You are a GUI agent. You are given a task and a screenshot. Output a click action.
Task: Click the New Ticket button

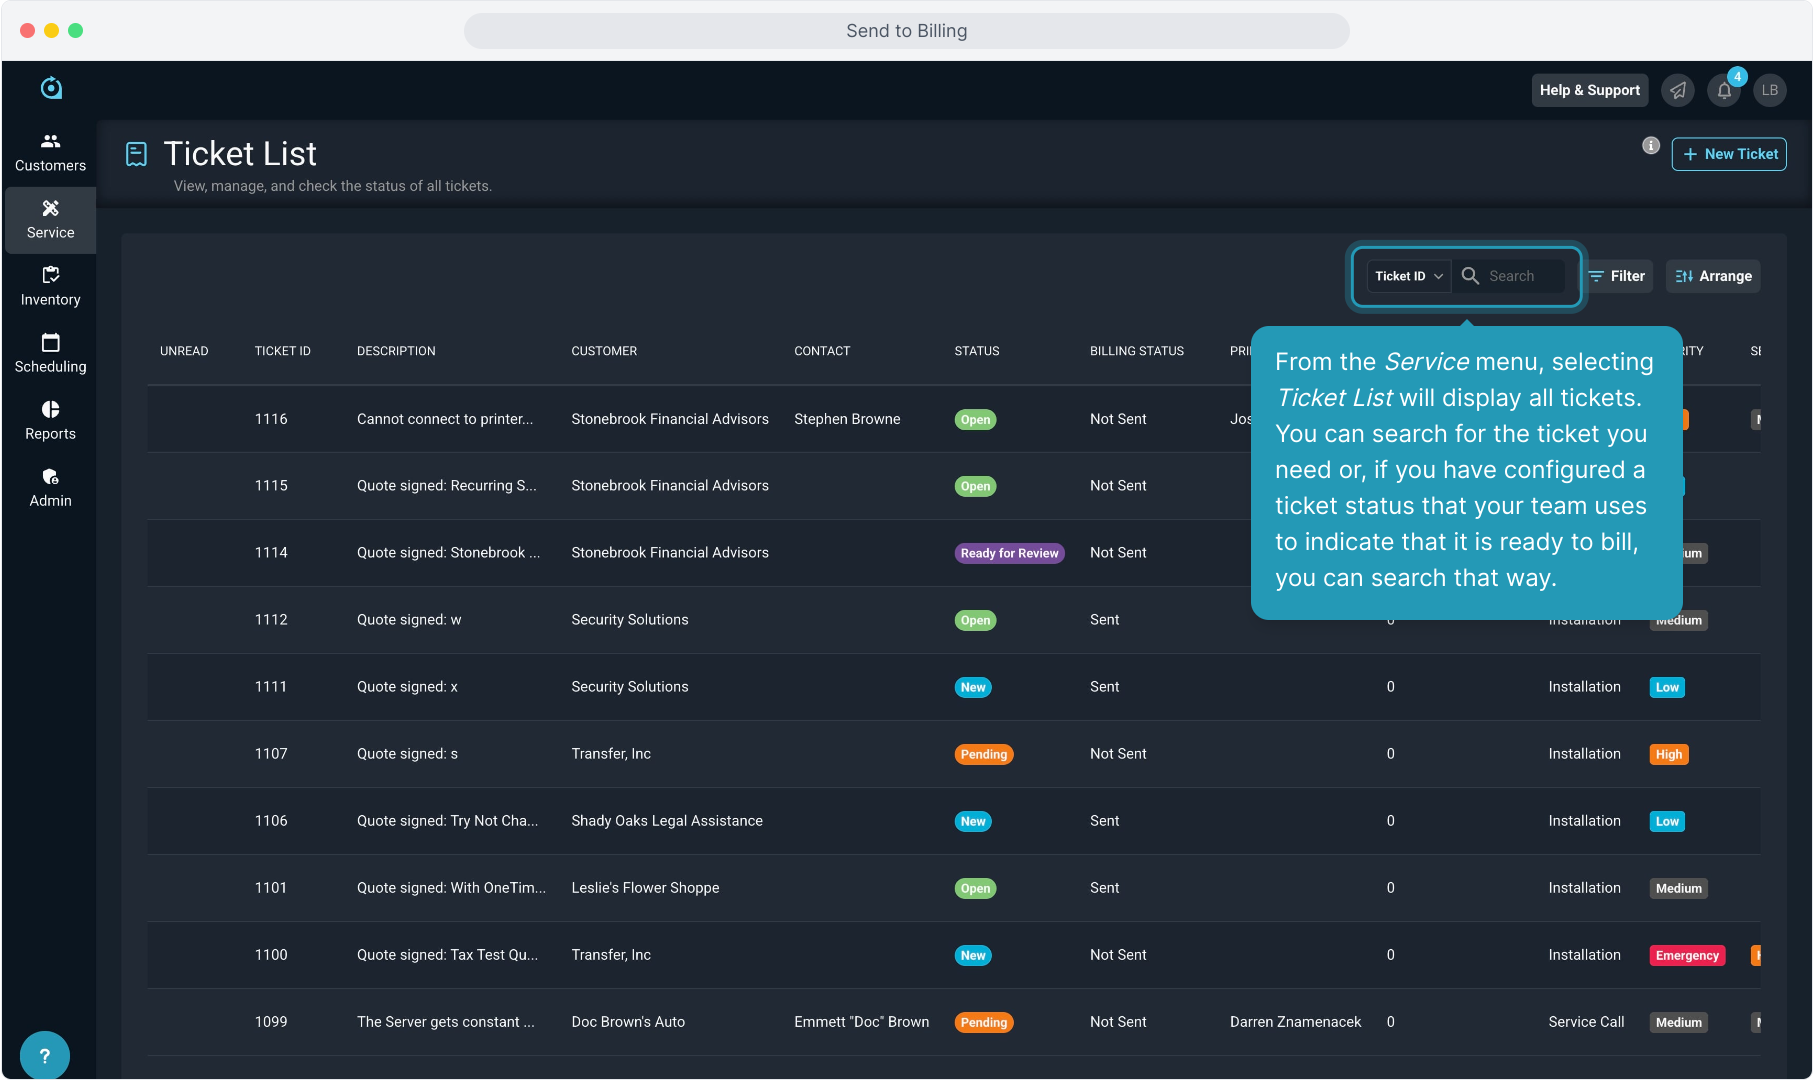click(1729, 154)
